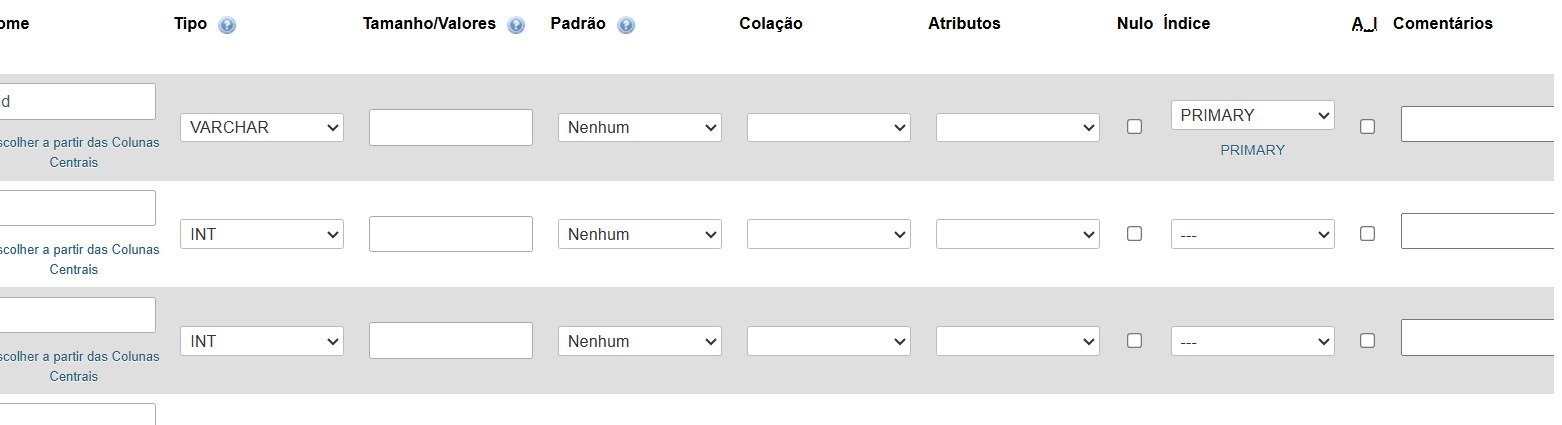Tick A_I checkbox in third row
Screen dimensions: 1562x425
pos(1367,340)
